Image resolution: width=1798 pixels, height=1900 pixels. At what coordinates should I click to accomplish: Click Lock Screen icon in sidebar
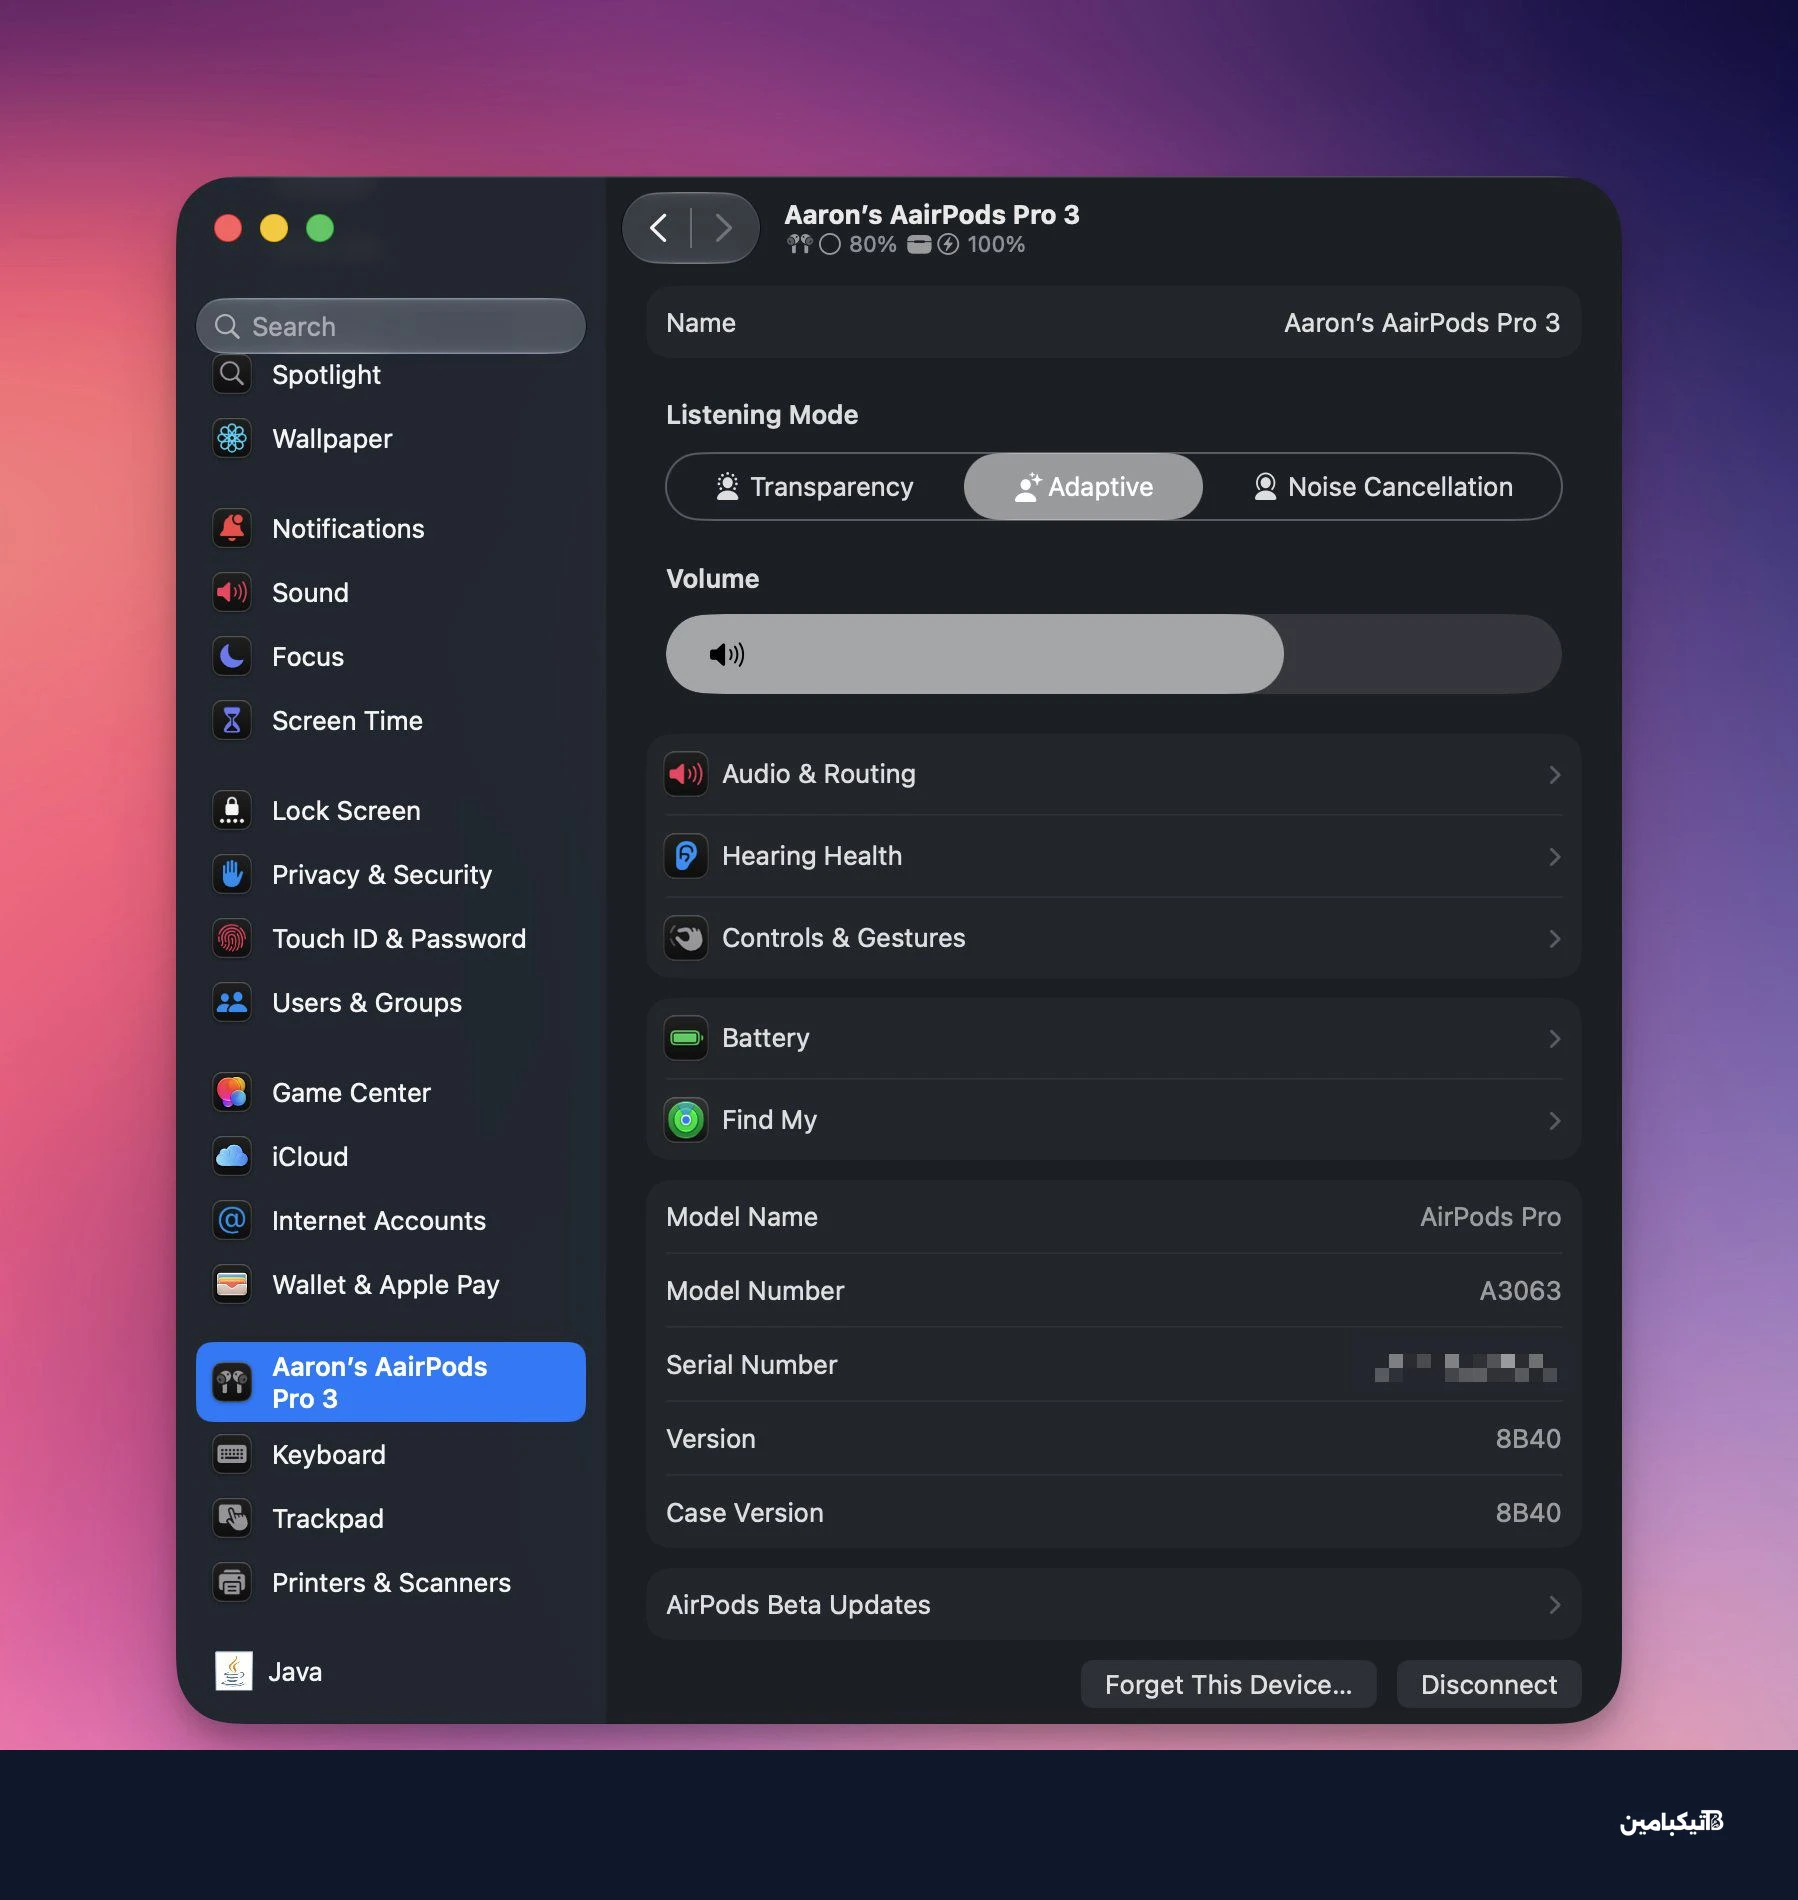[x=232, y=810]
